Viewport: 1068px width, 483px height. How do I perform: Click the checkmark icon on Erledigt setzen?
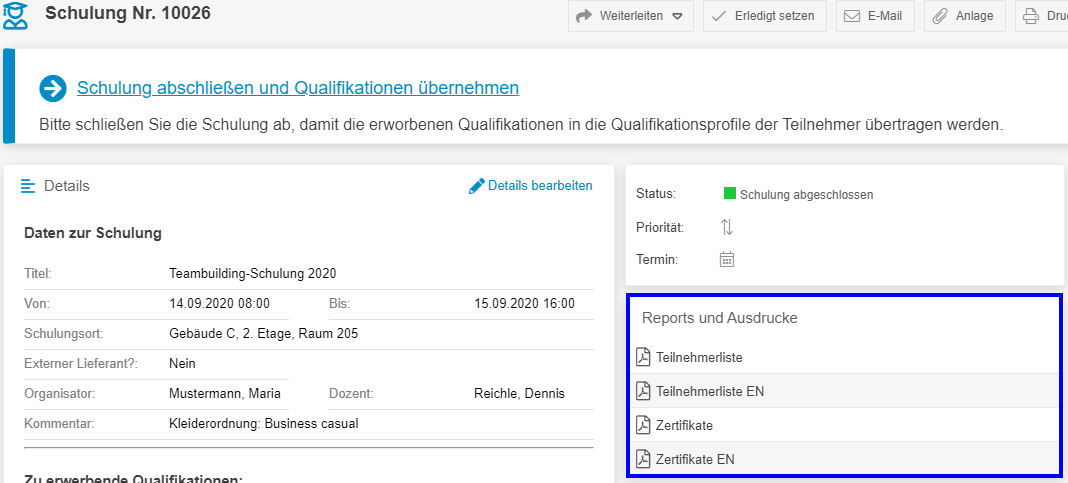719,16
